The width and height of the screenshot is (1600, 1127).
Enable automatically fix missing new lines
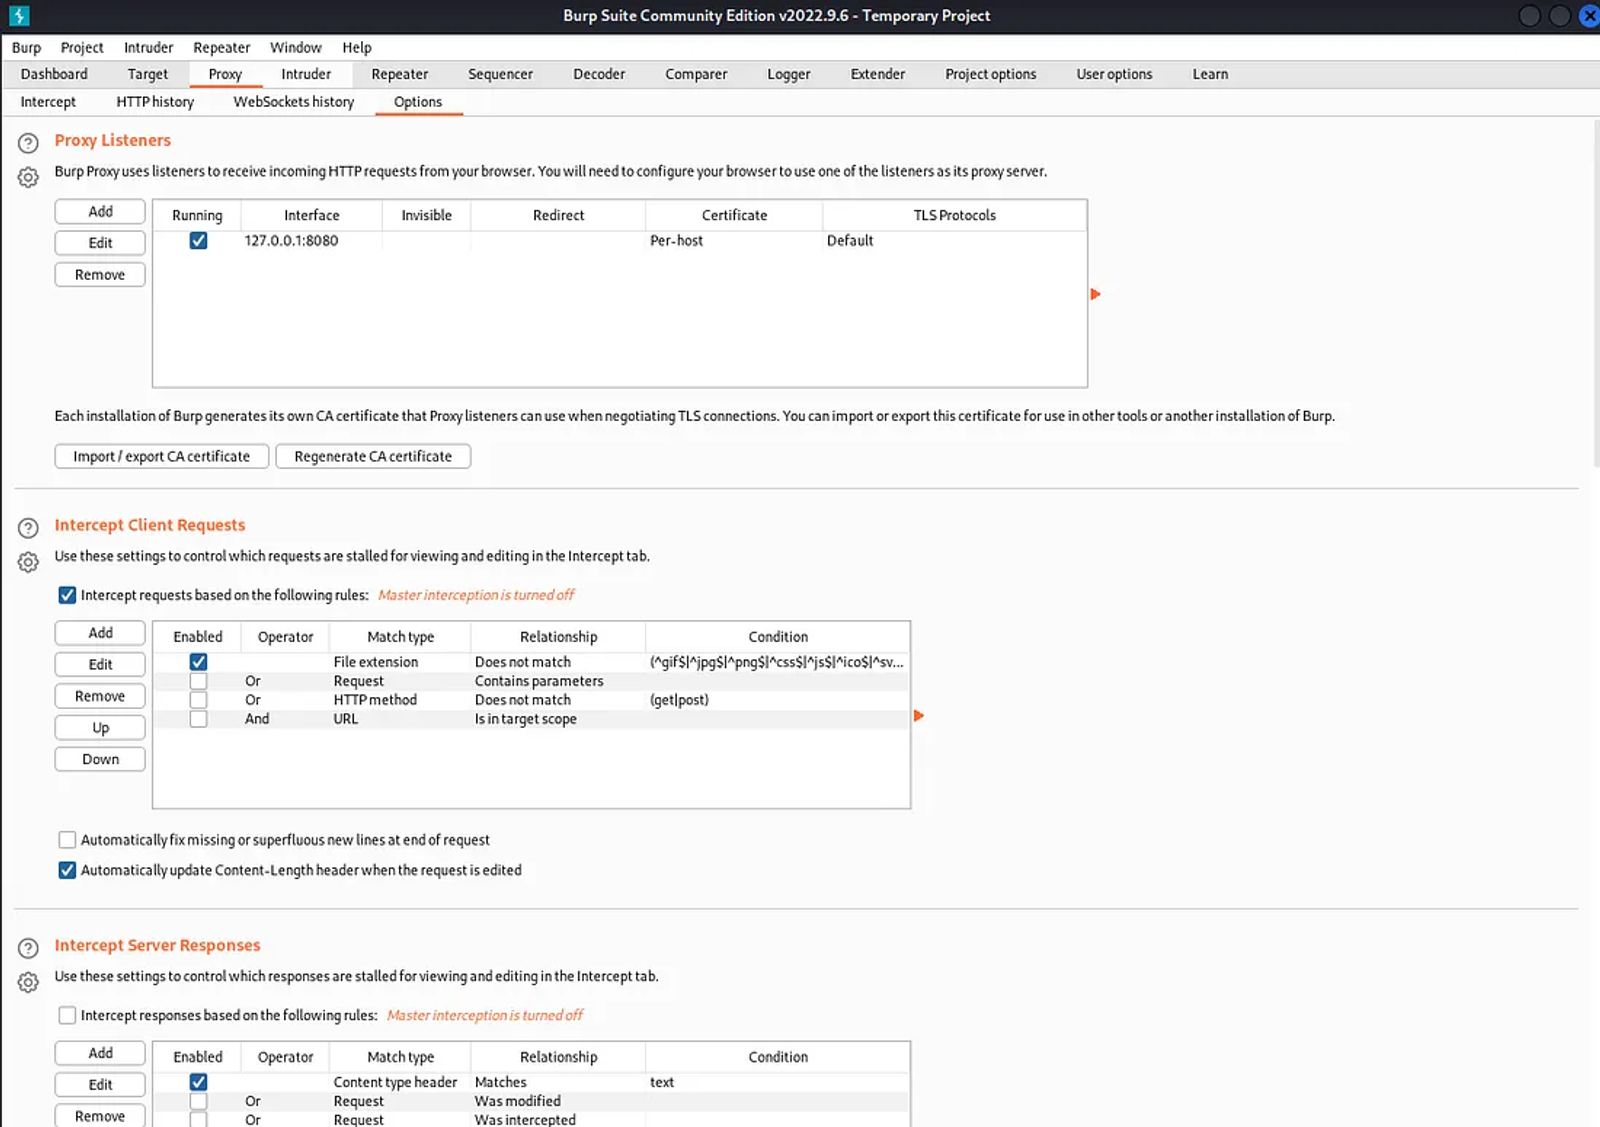(67, 840)
